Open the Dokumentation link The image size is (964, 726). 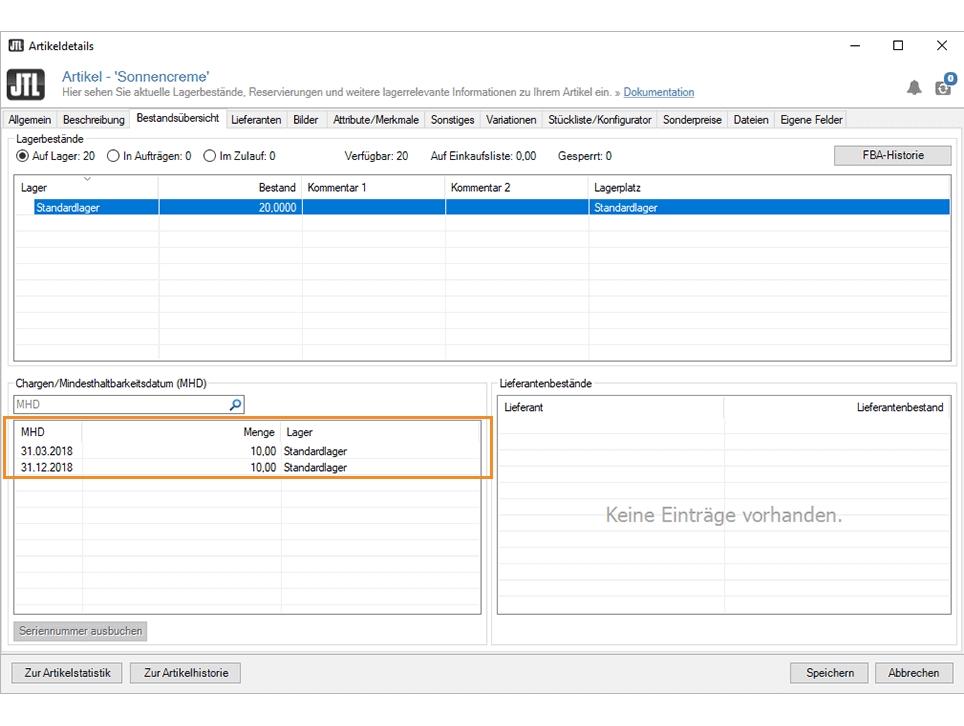658,92
